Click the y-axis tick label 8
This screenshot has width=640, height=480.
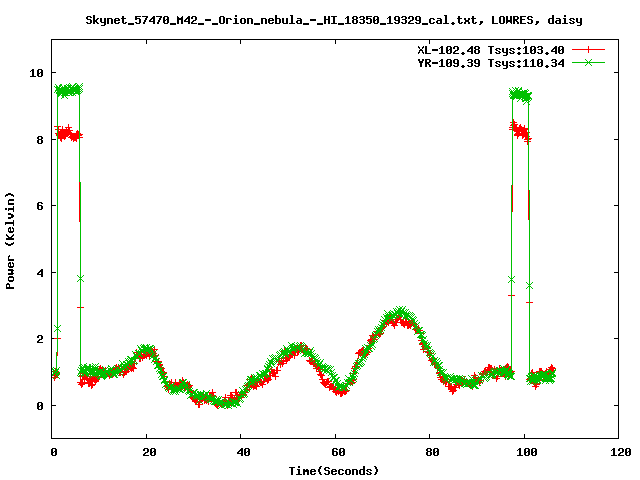click(40, 140)
